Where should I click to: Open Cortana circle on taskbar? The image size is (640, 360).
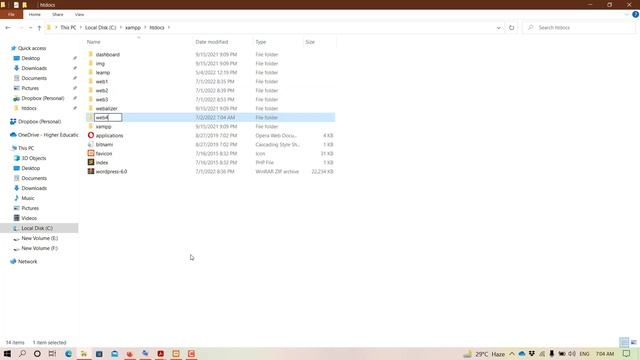tap(37, 354)
